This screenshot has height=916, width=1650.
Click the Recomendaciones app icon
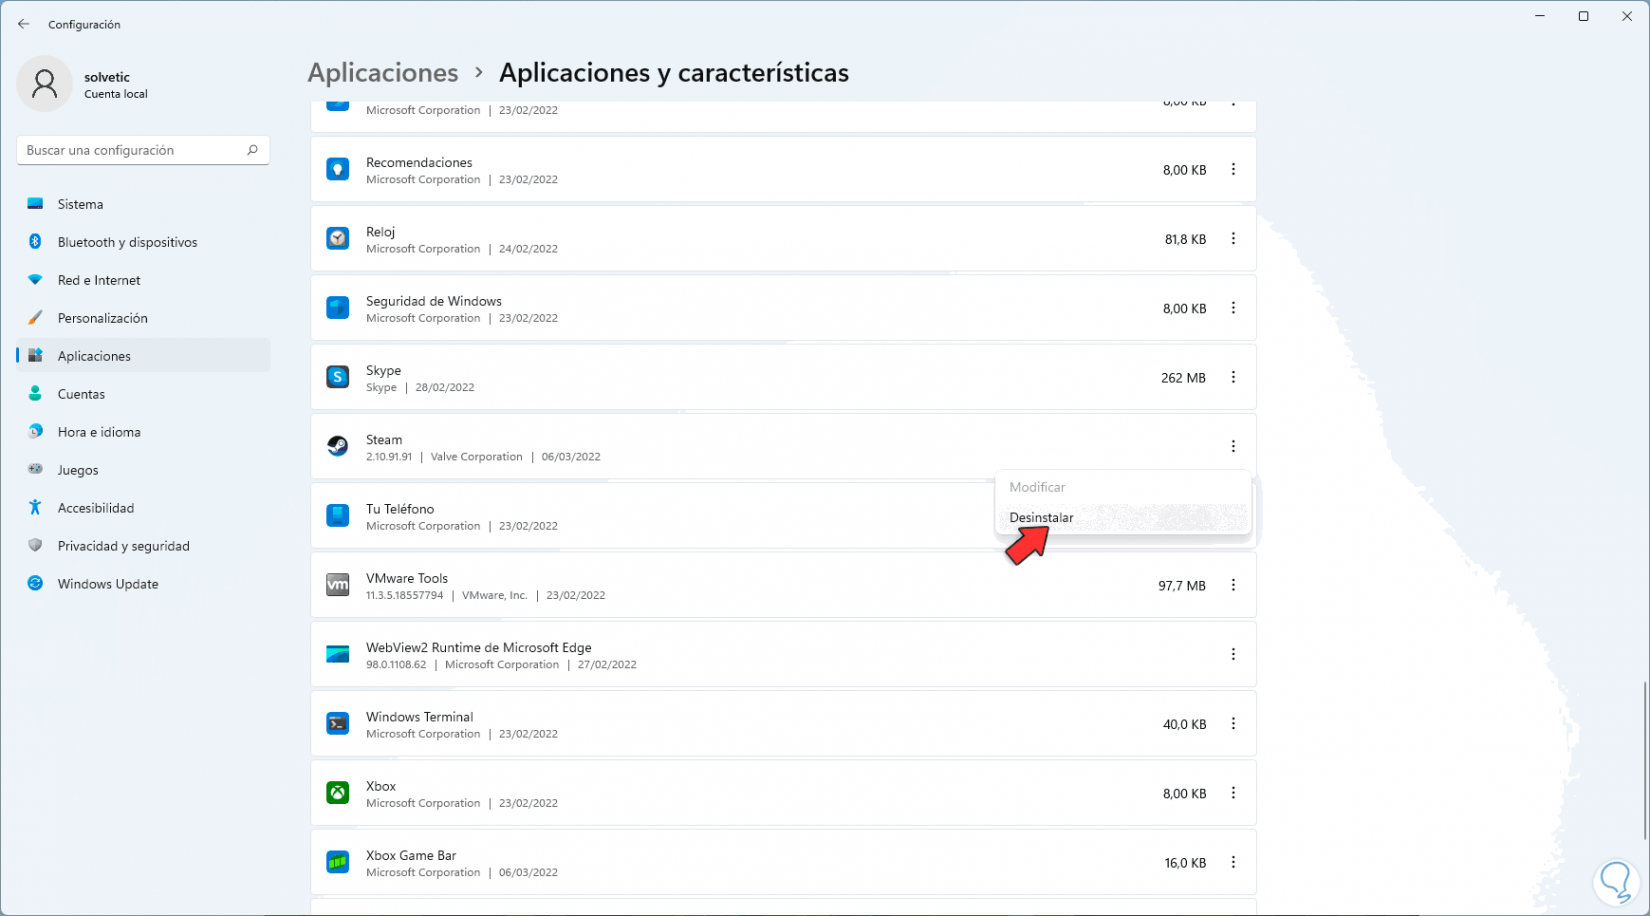(x=338, y=170)
